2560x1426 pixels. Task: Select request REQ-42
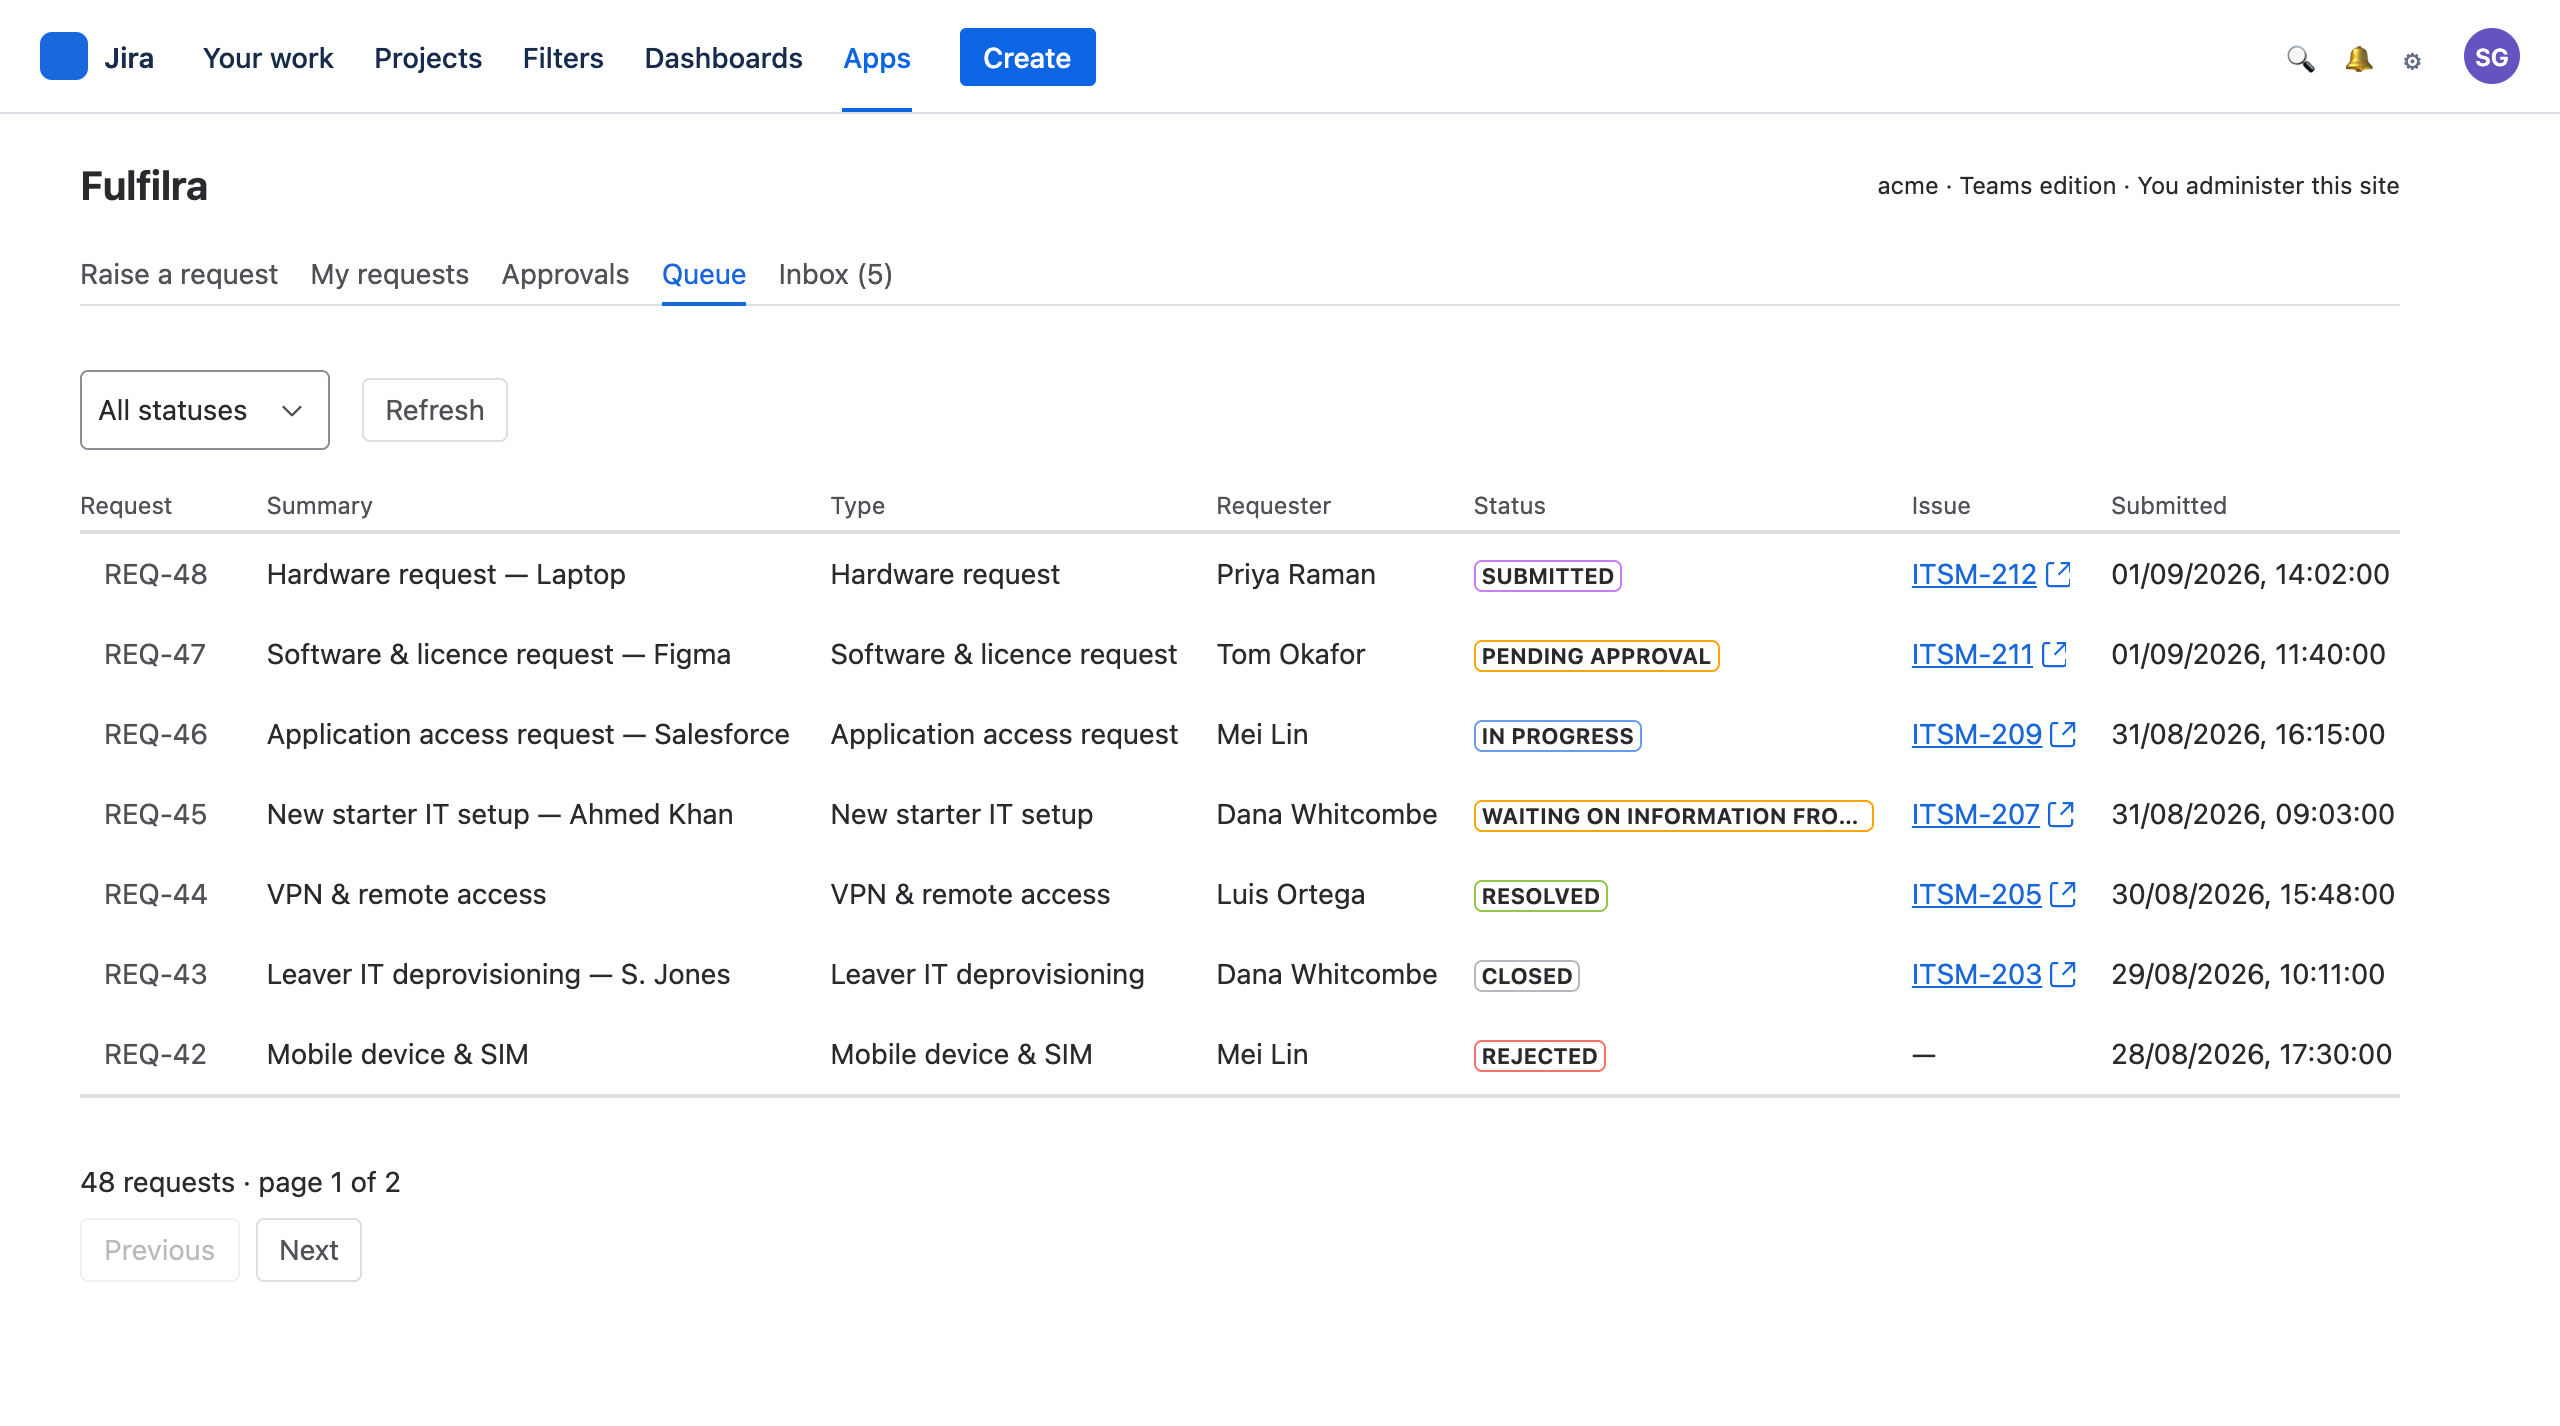tap(155, 1054)
